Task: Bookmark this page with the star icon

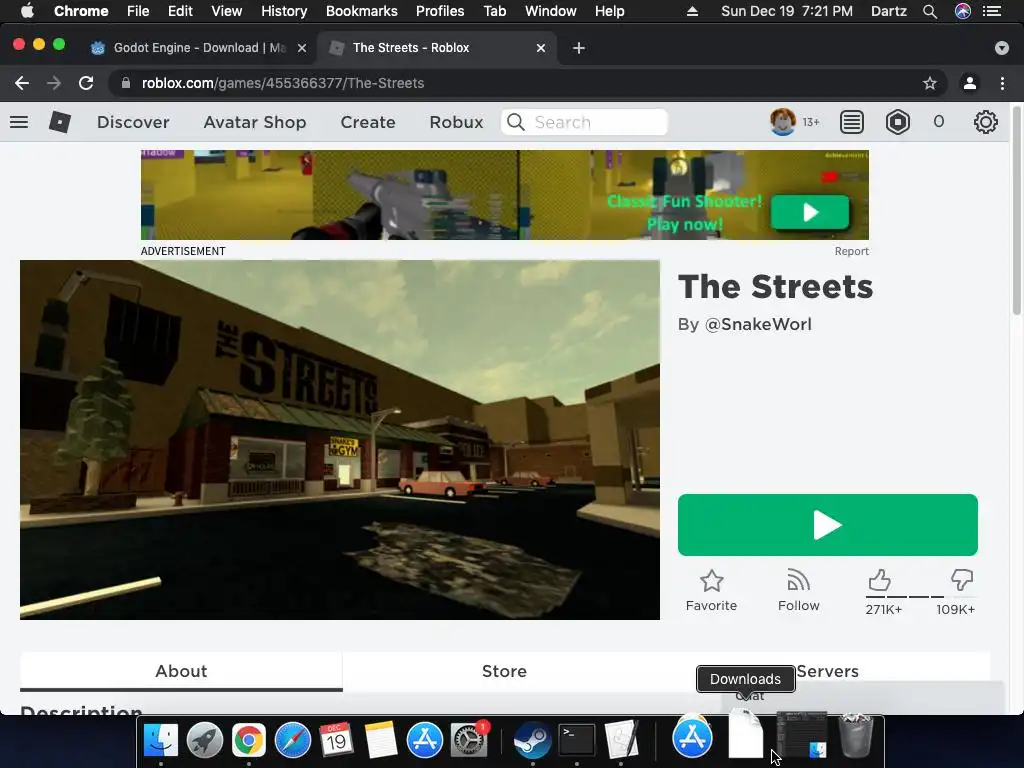Action: point(929,83)
